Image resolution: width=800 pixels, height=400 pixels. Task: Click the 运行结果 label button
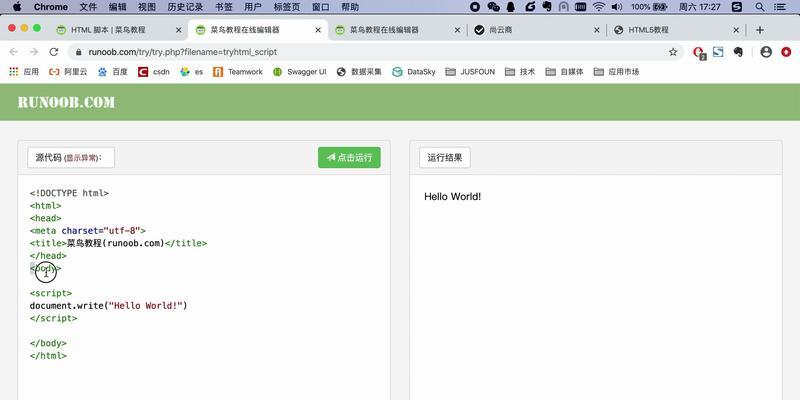(445, 158)
